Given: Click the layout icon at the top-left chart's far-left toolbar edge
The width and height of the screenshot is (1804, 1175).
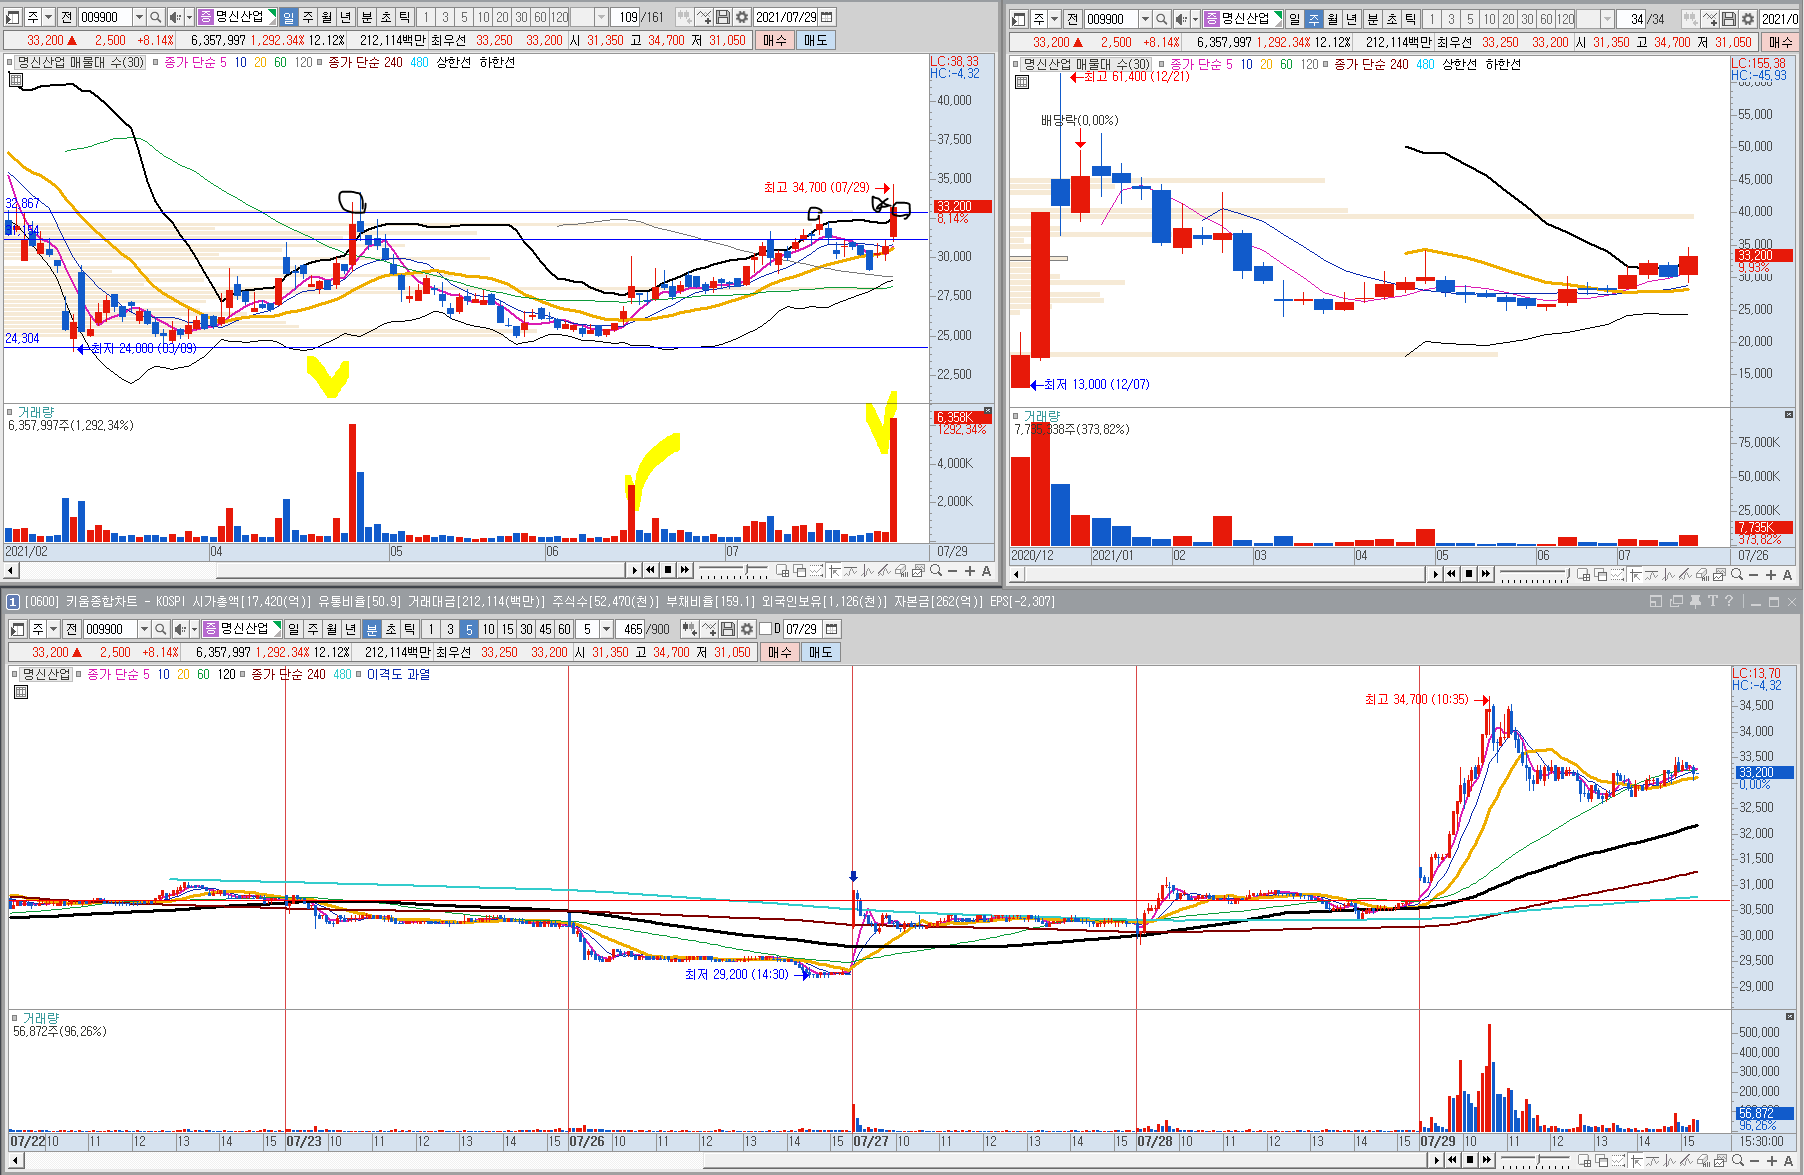Looking at the screenshot, I should pos(12,17).
